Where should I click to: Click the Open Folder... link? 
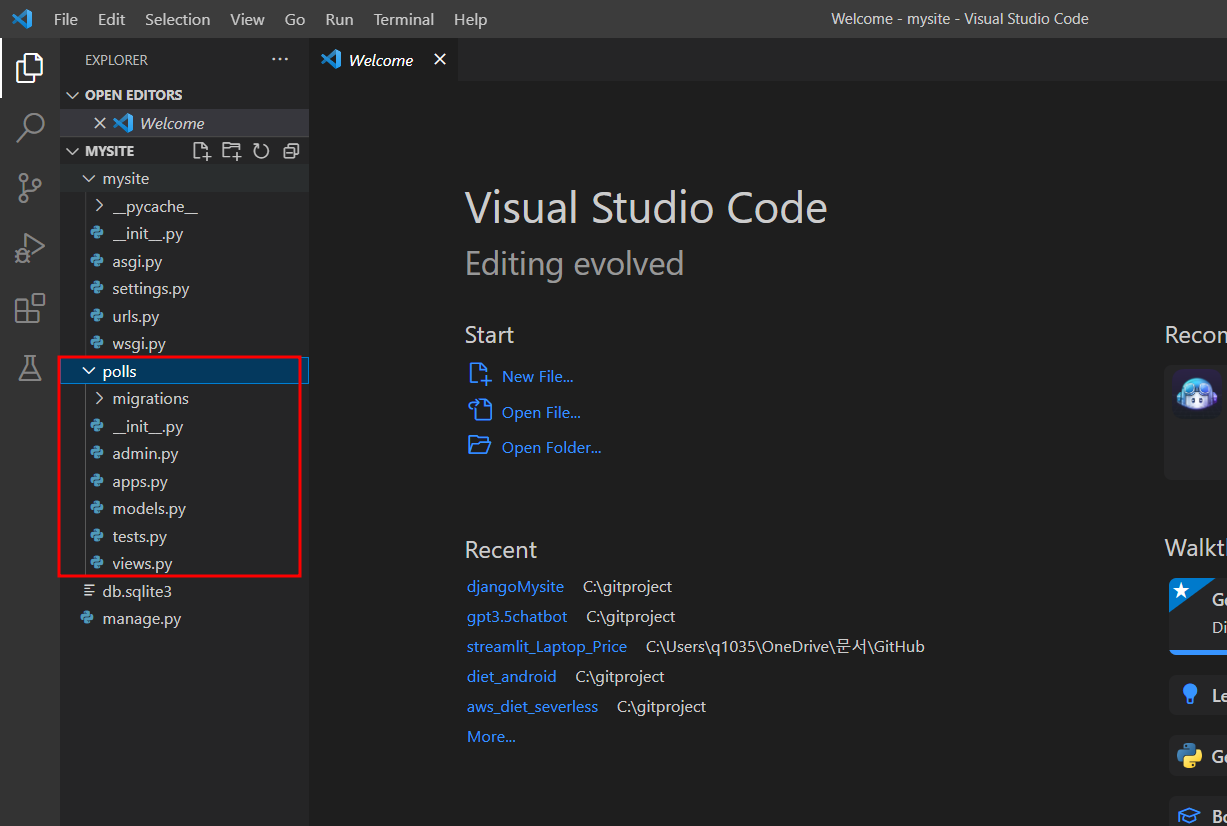[x=551, y=447]
